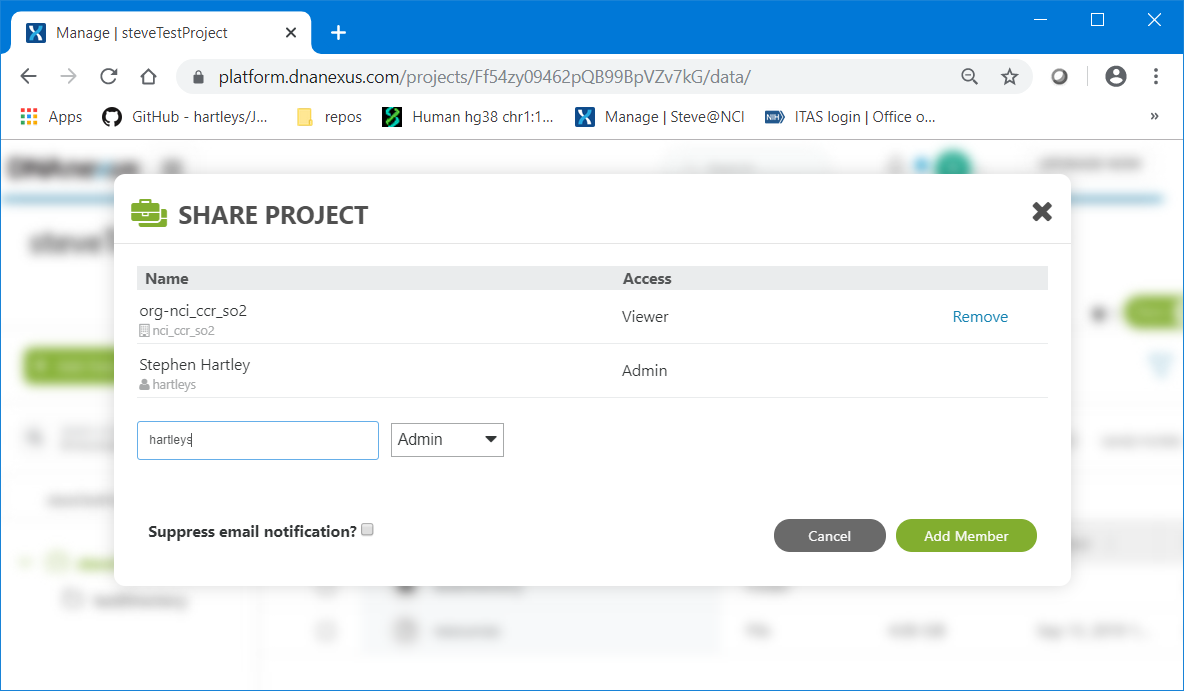Open the Human hg38 chr1 bookmark
This screenshot has width=1184, height=691.
pyautogui.click(x=468, y=117)
